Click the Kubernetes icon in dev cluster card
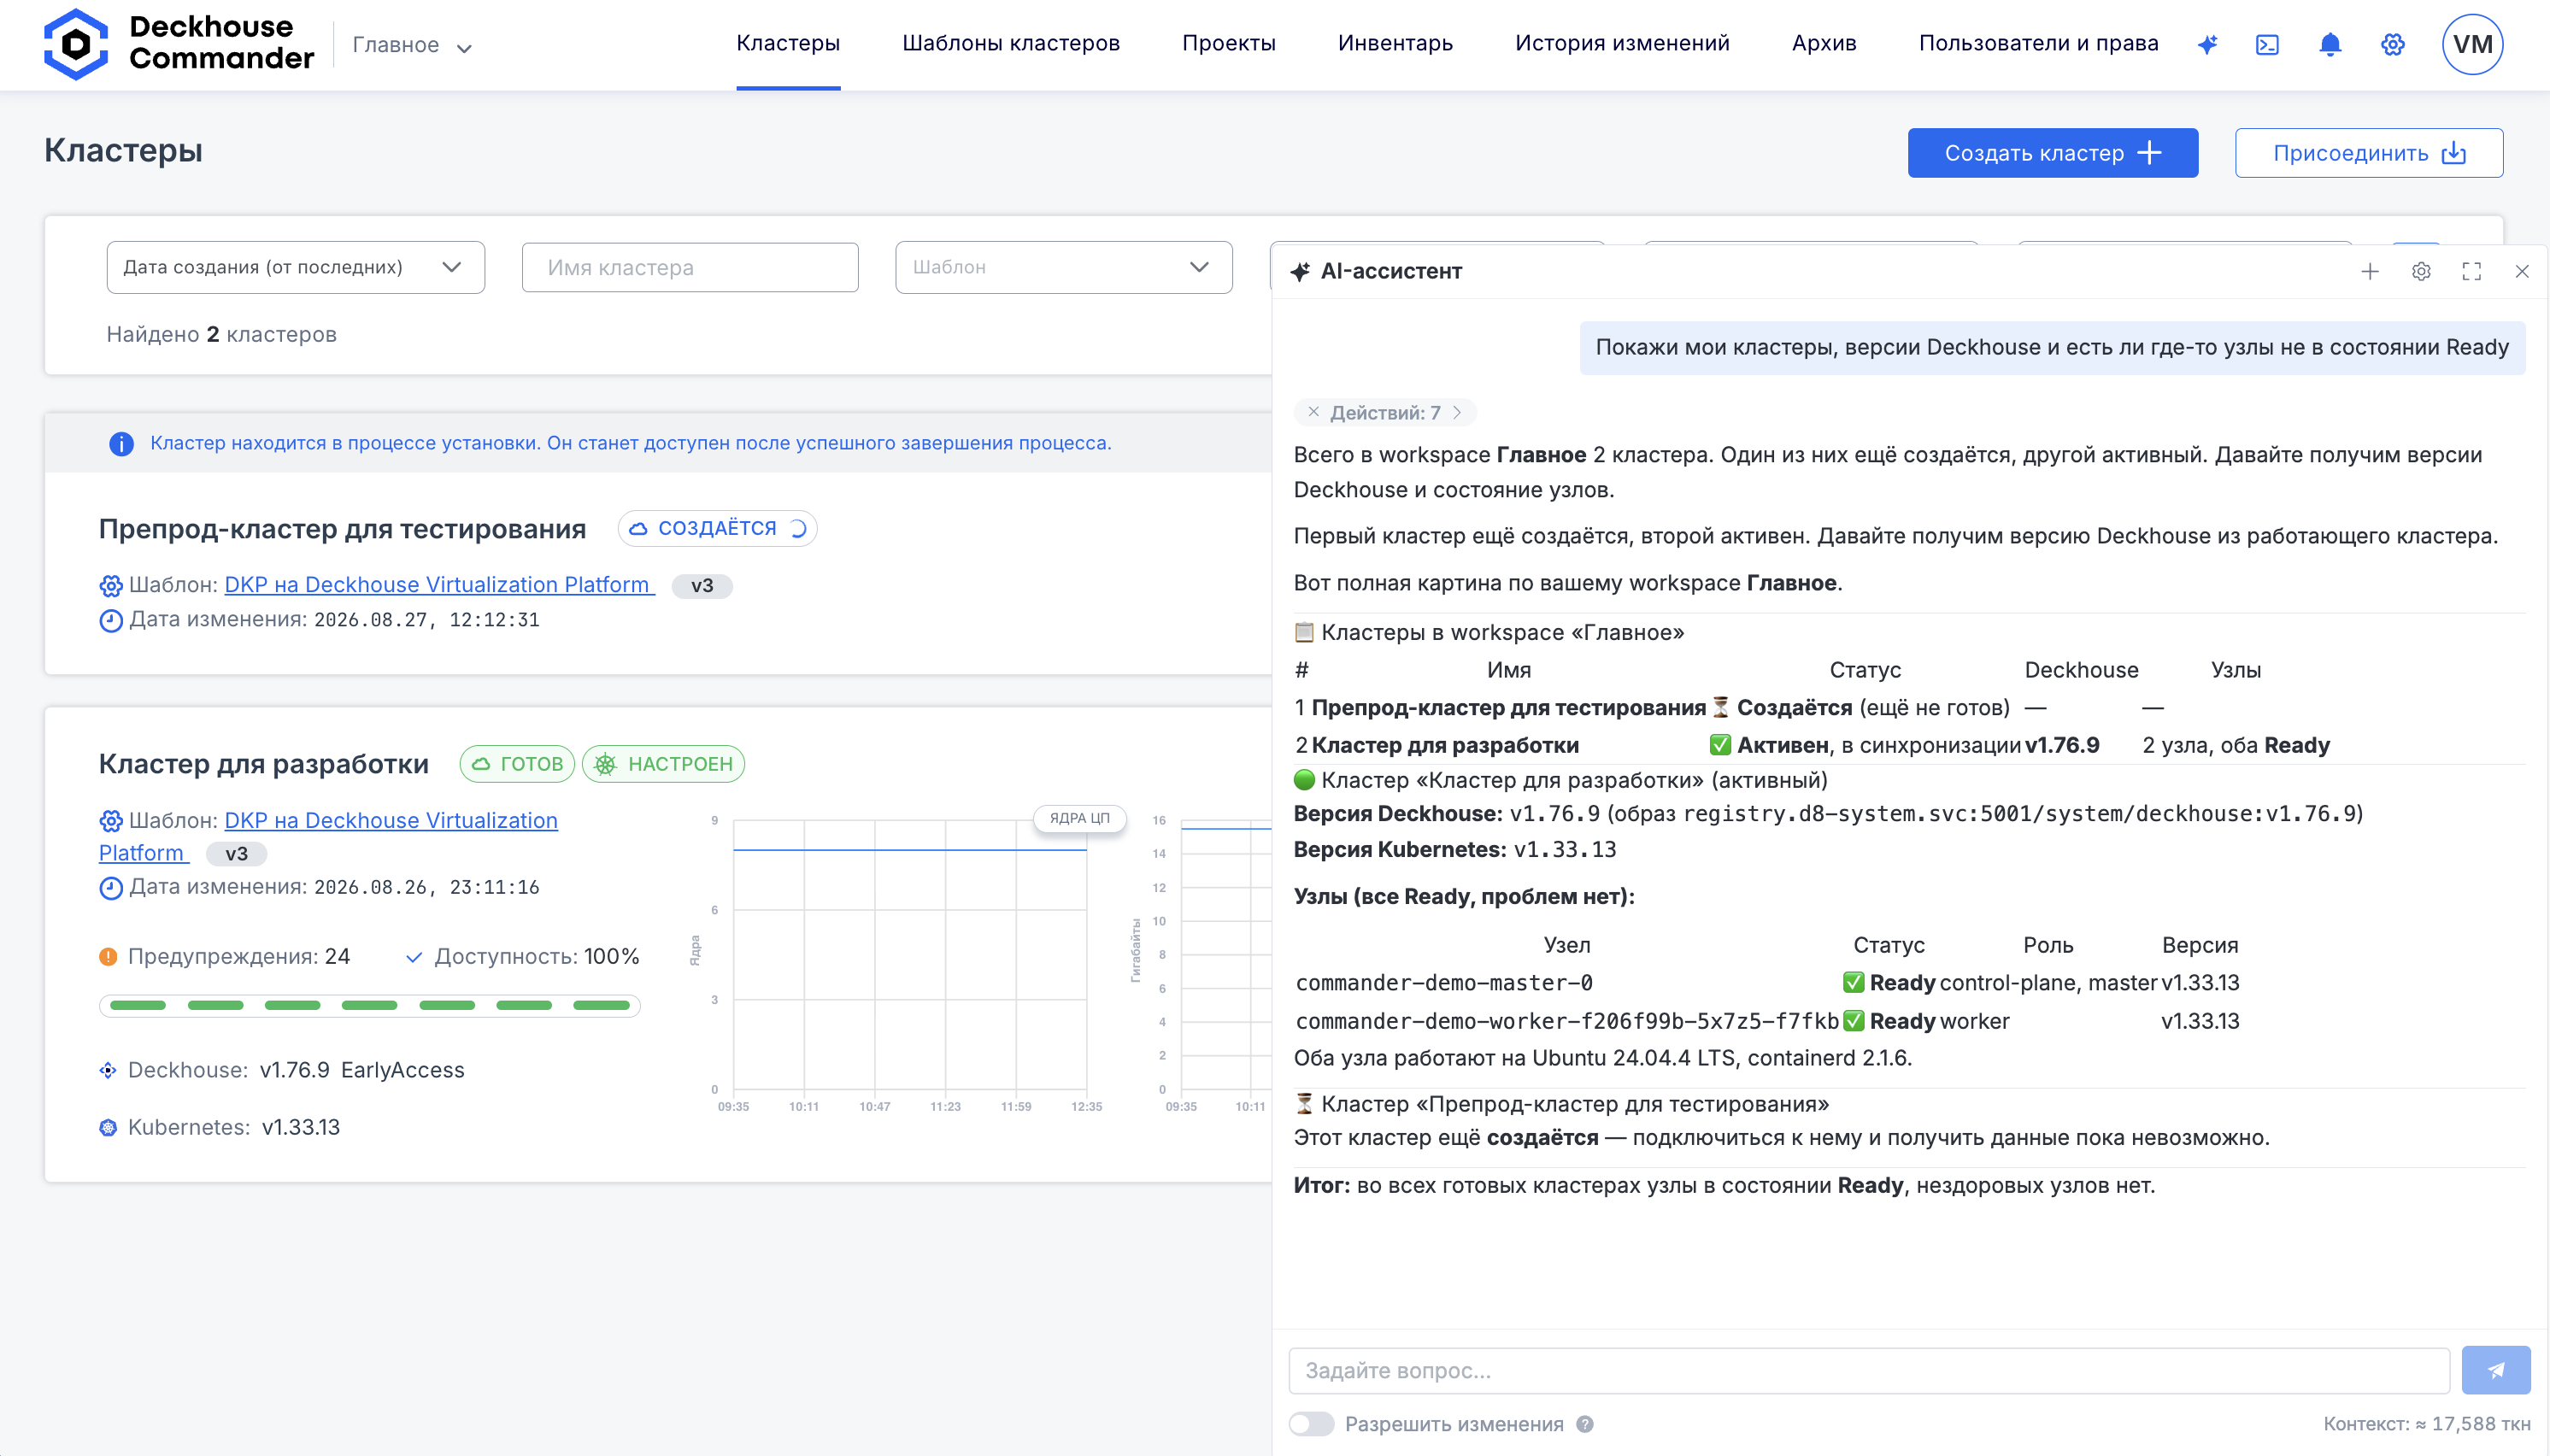The width and height of the screenshot is (2550, 1456). (x=108, y=1128)
